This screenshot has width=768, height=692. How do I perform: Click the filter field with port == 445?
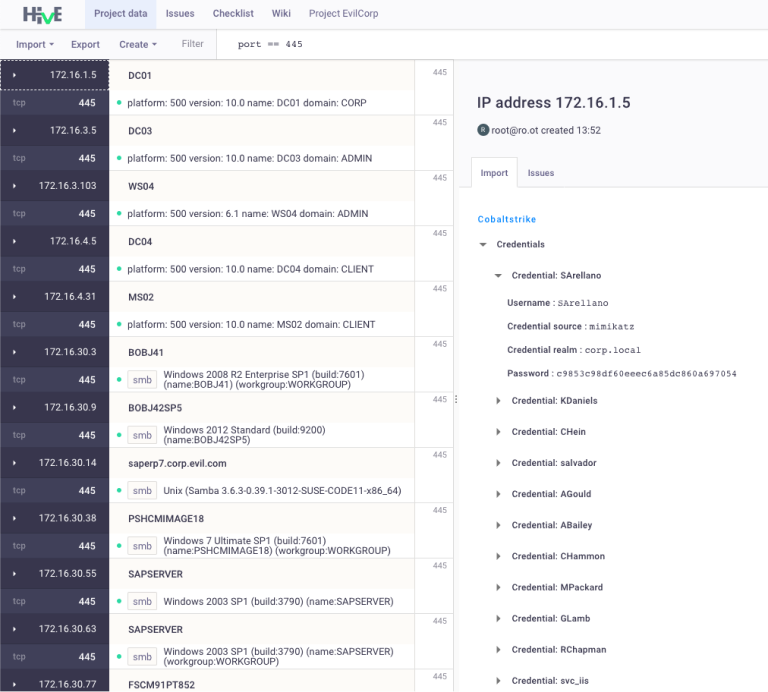pos(492,44)
